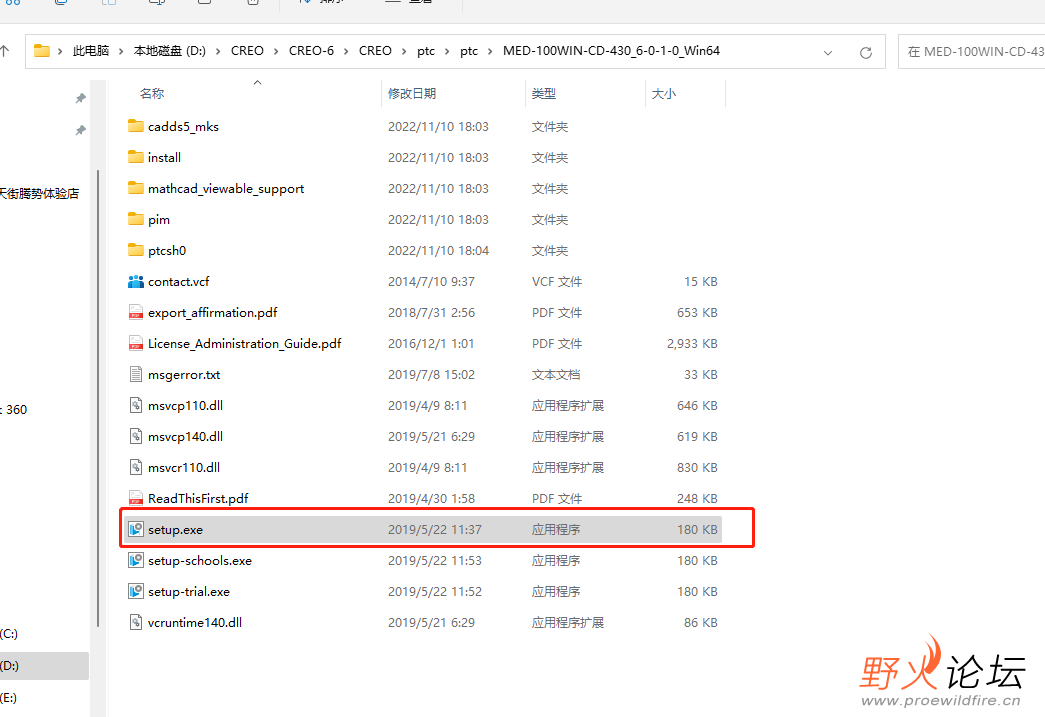Click the msvcr110.dll file icon
1045x717 pixels.
click(136, 467)
